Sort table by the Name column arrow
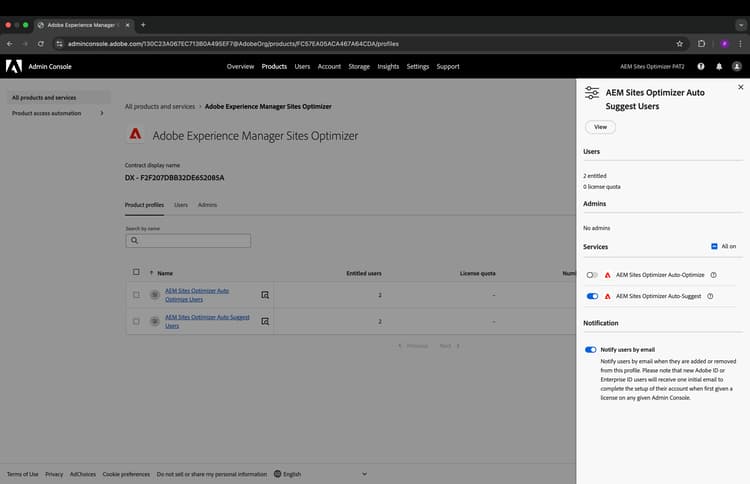The height and width of the screenshot is (484, 750). coord(152,273)
